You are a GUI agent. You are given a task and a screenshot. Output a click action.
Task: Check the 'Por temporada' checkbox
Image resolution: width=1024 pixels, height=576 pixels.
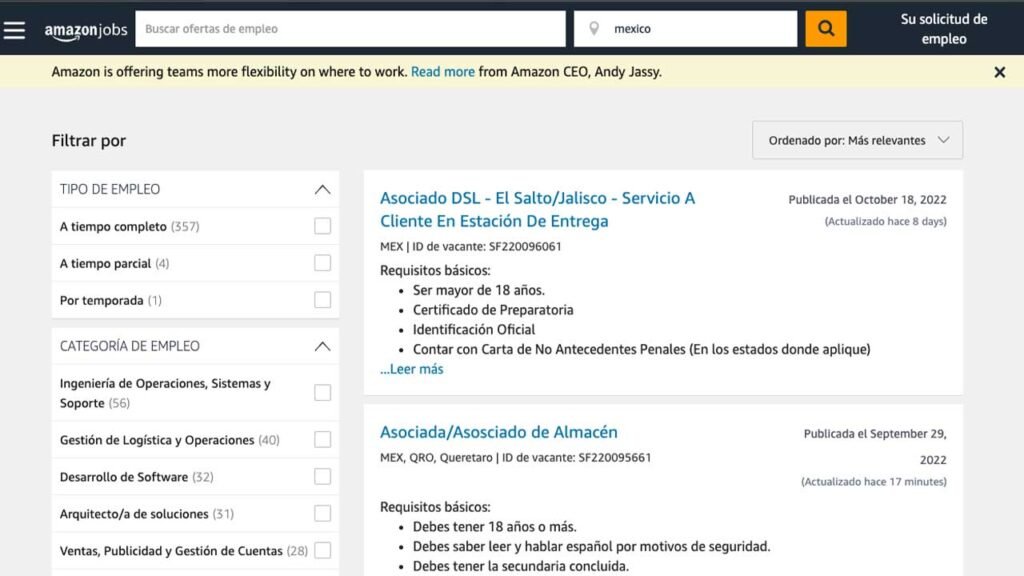coord(323,300)
